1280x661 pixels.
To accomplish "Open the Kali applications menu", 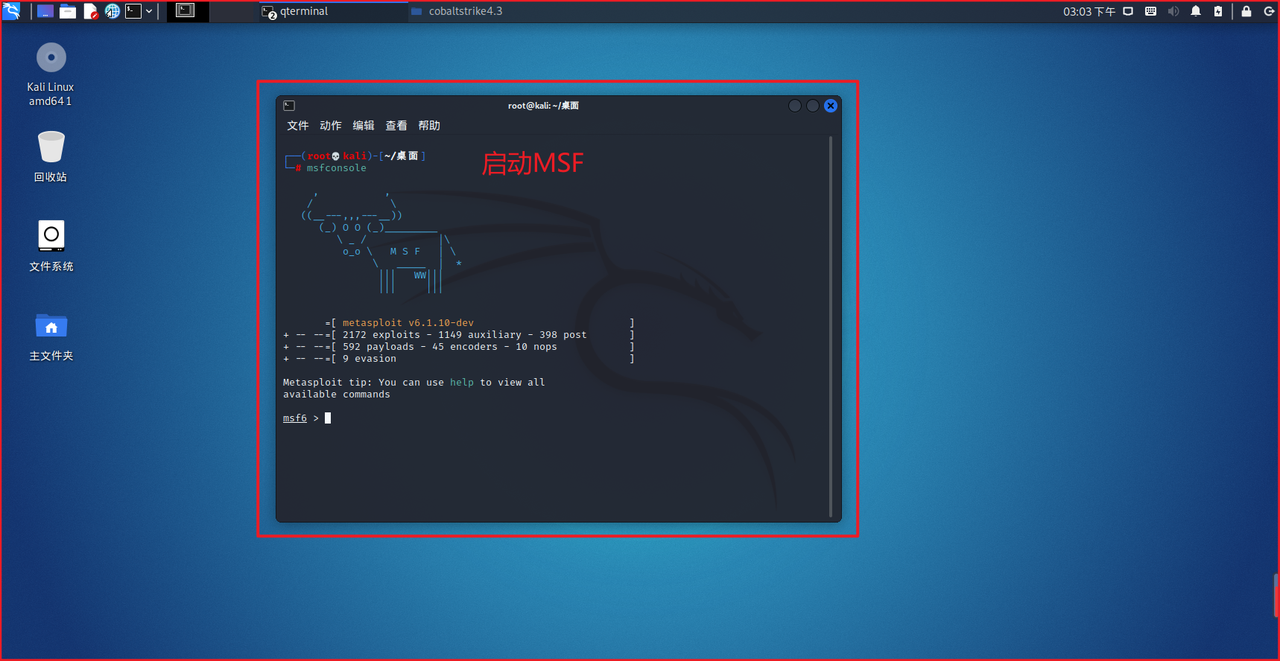I will [x=12, y=11].
